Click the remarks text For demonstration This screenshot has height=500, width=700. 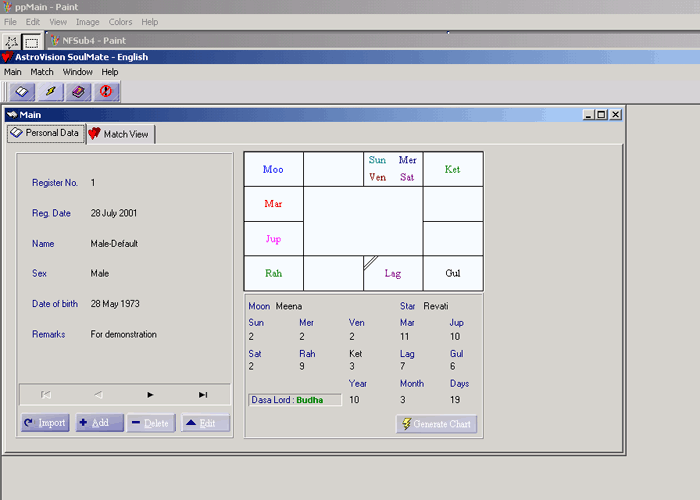click(124, 334)
